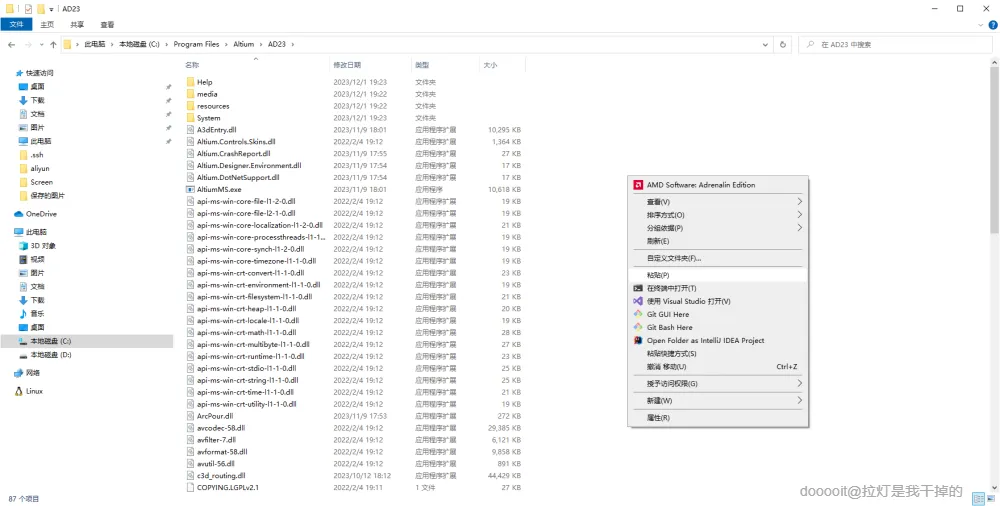
Task: Click the Visual Studio icon in context menu
Action: pyautogui.click(x=637, y=301)
